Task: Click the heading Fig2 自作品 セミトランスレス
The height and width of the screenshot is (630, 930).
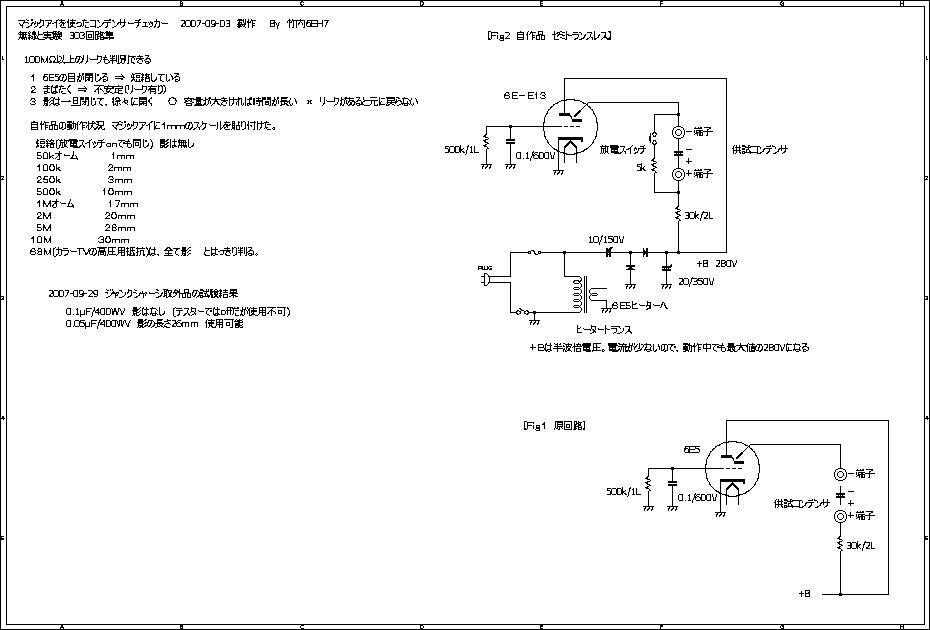Action: (549, 36)
